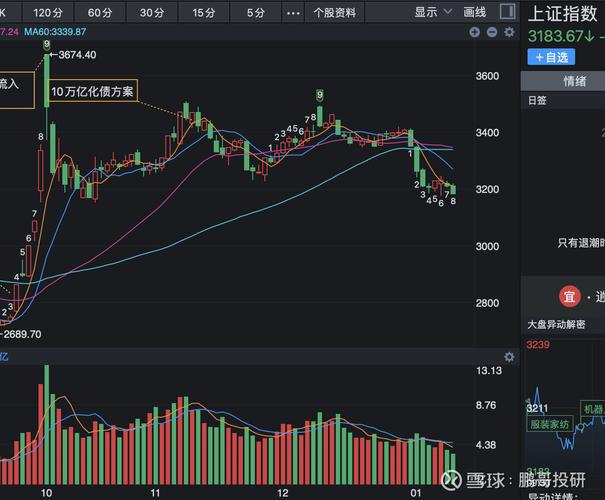
Task: Select the 15分 timeframe tab
Action: 204,13
